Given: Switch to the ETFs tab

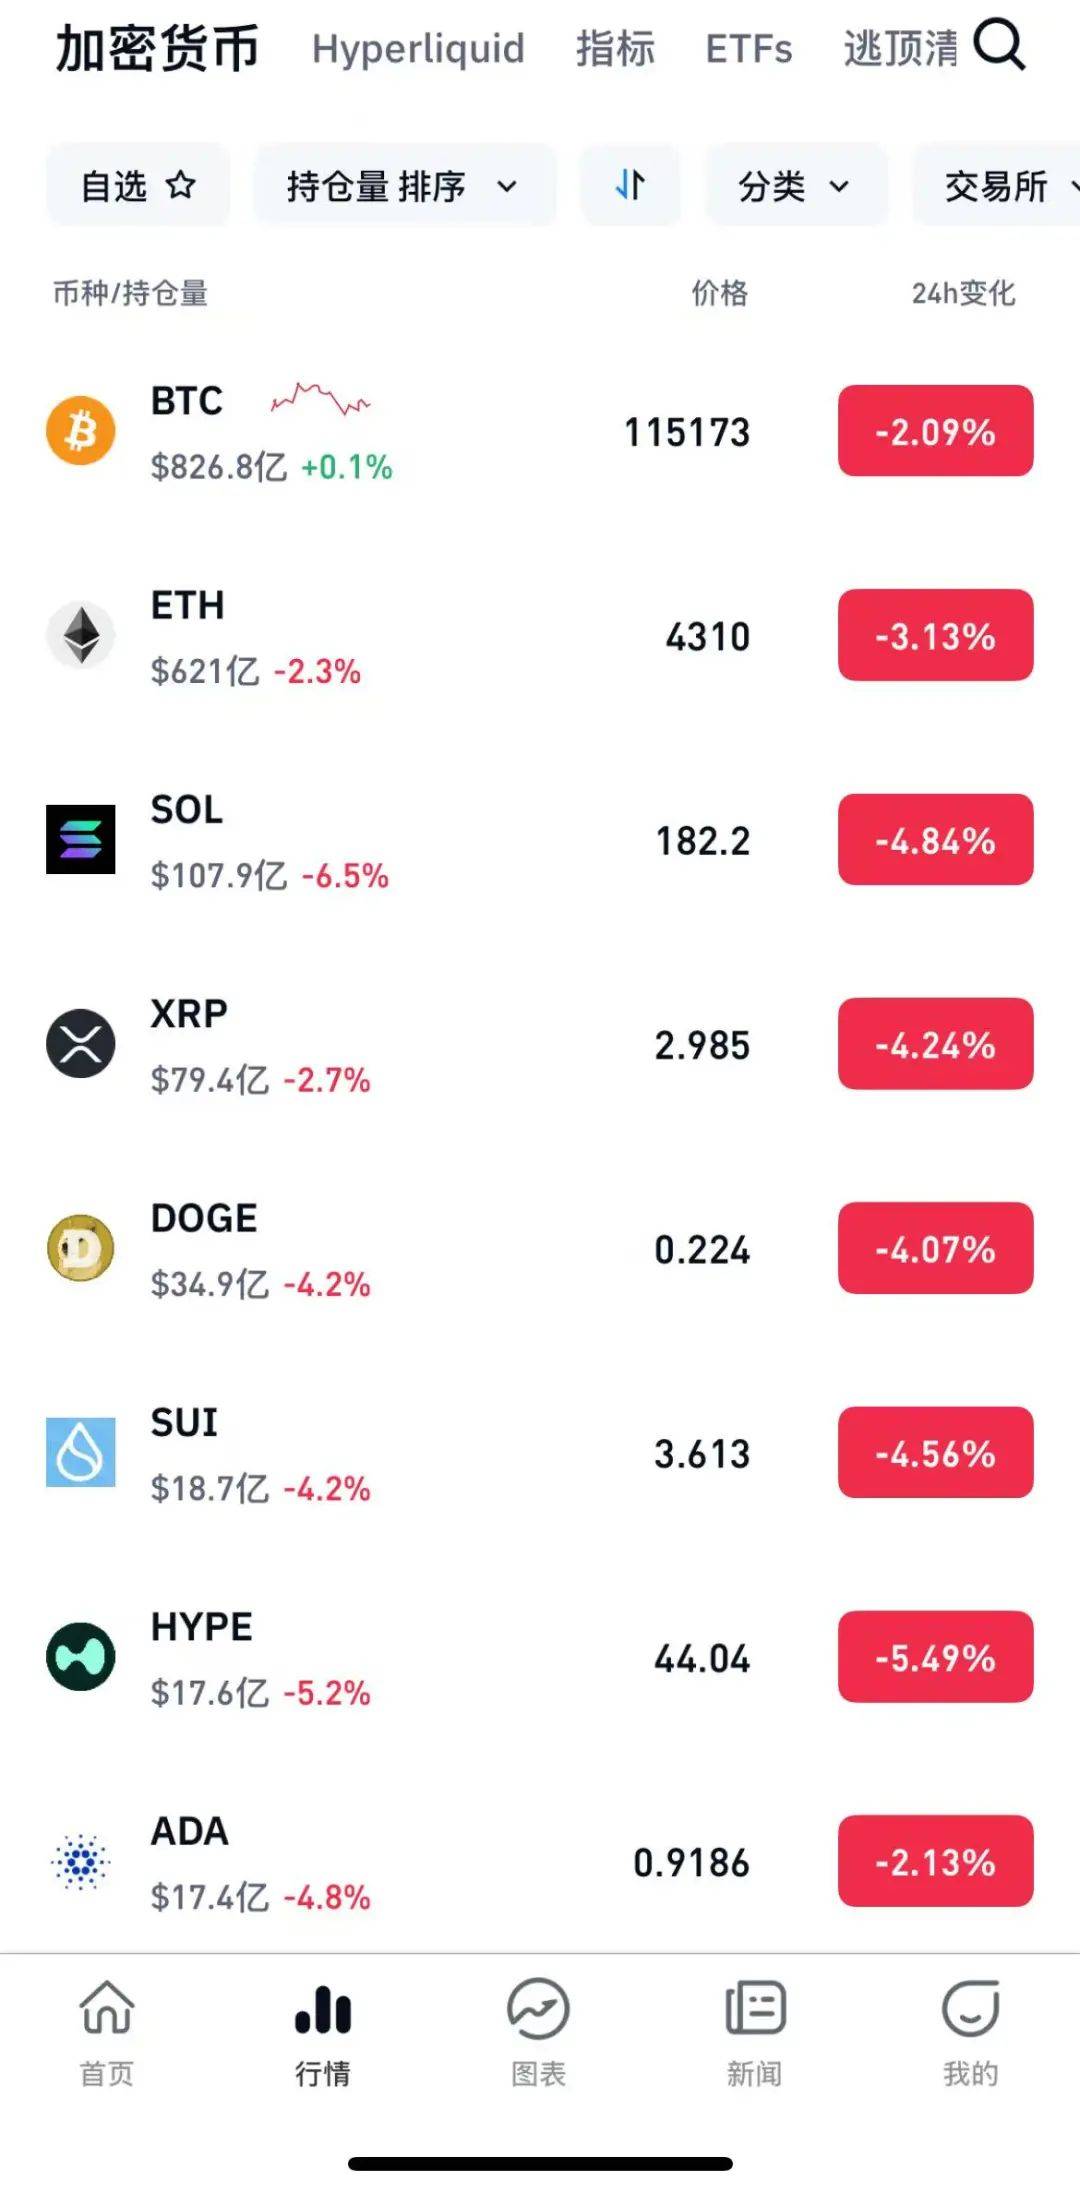Looking at the screenshot, I should click(x=748, y=48).
